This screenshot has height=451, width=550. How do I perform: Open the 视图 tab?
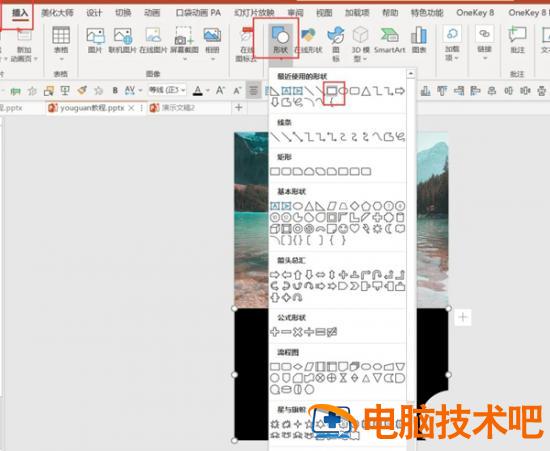click(x=324, y=13)
